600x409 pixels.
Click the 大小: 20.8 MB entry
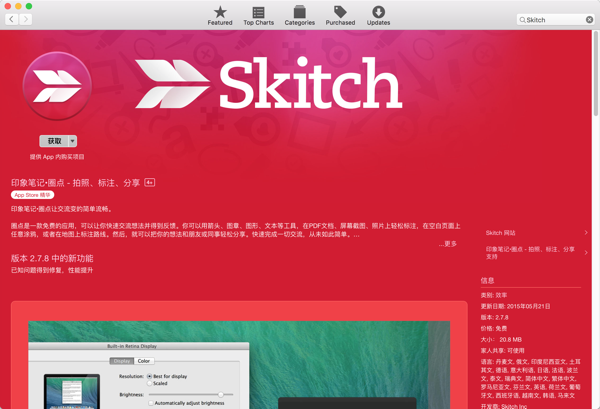[x=501, y=340]
